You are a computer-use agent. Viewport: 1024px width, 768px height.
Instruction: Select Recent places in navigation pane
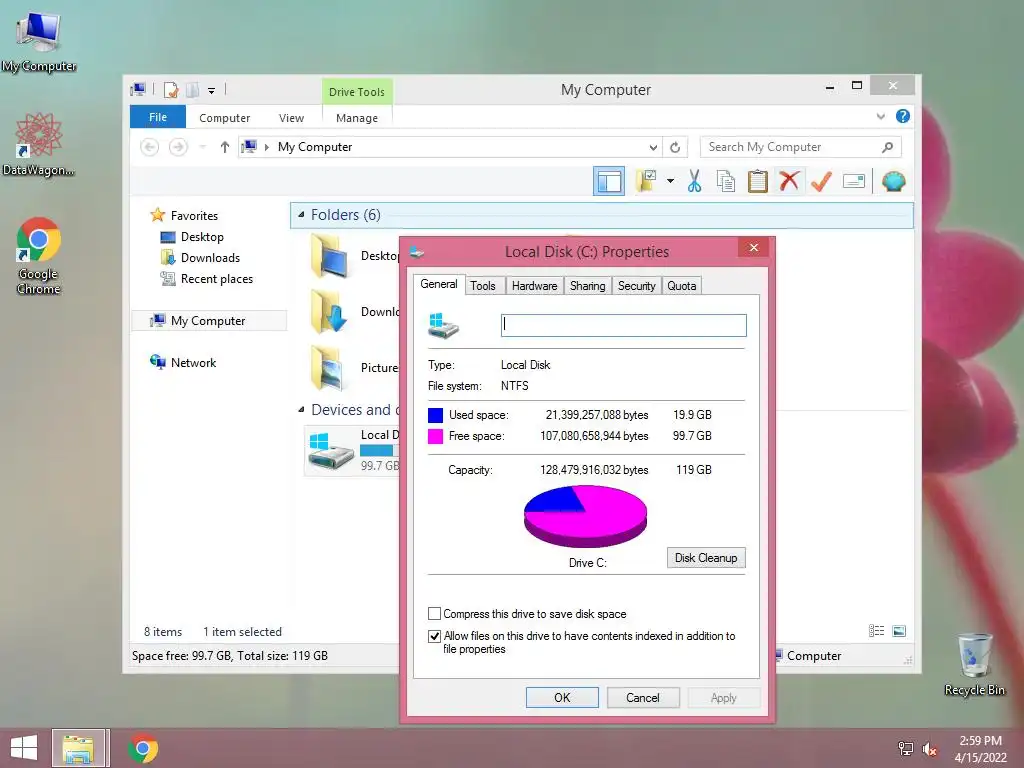tap(216, 279)
